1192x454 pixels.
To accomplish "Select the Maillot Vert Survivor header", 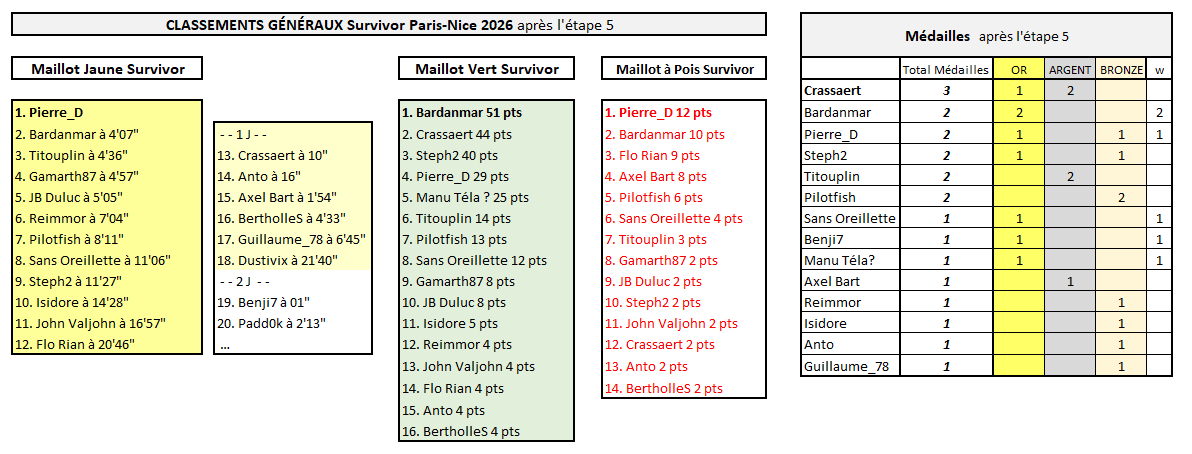I will tap(487, 69).
